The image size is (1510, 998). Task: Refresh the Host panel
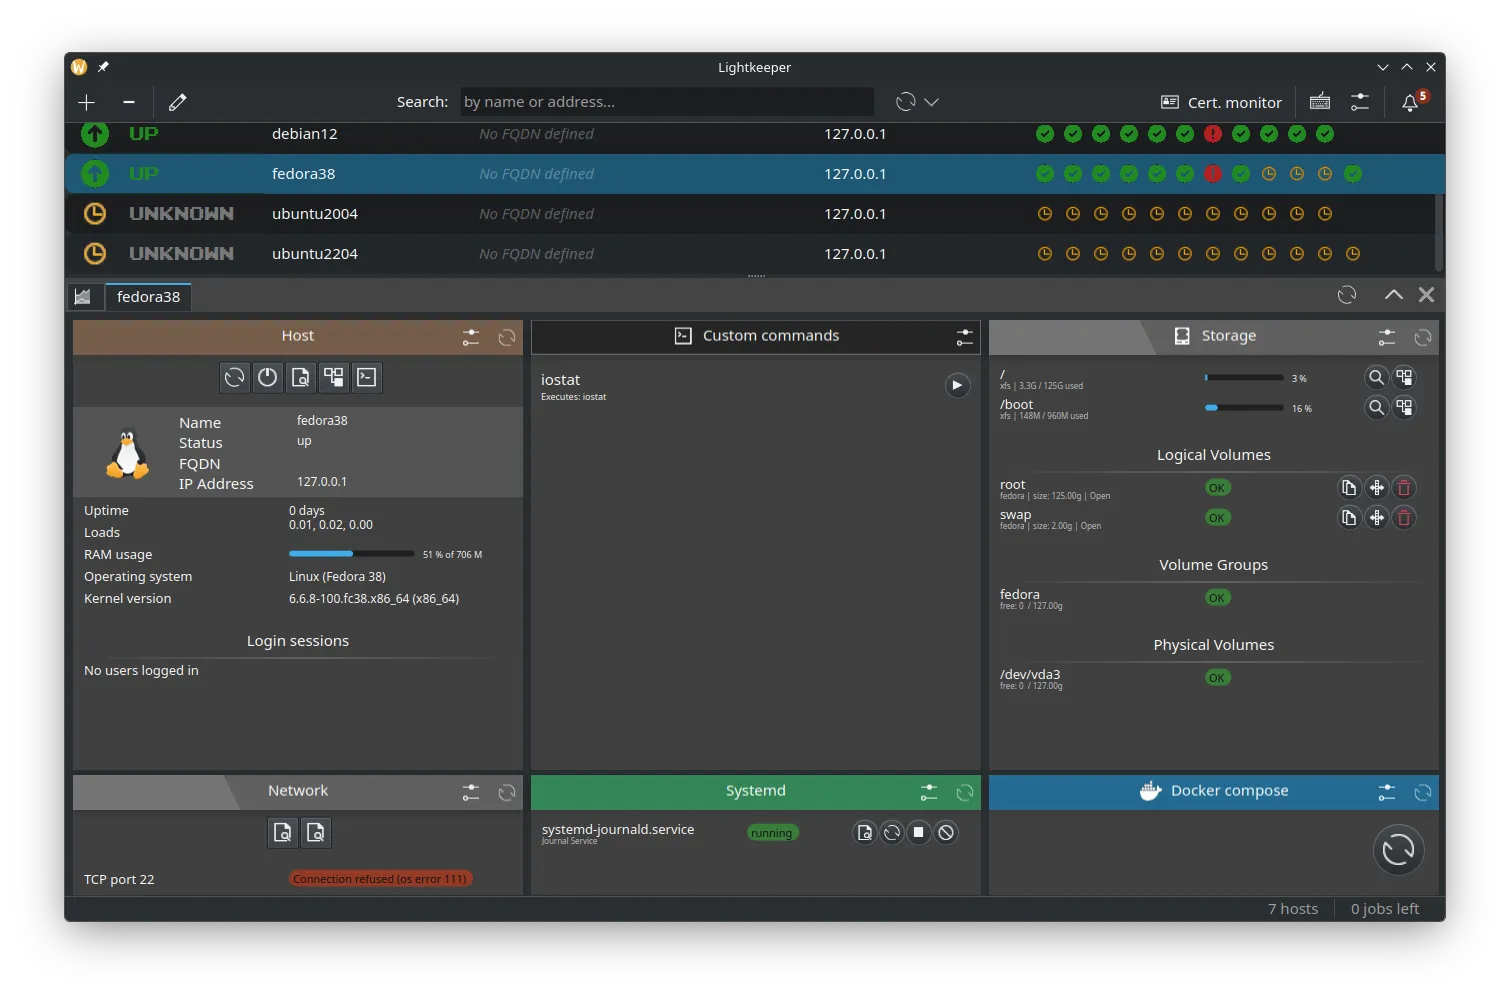[507, 337]
